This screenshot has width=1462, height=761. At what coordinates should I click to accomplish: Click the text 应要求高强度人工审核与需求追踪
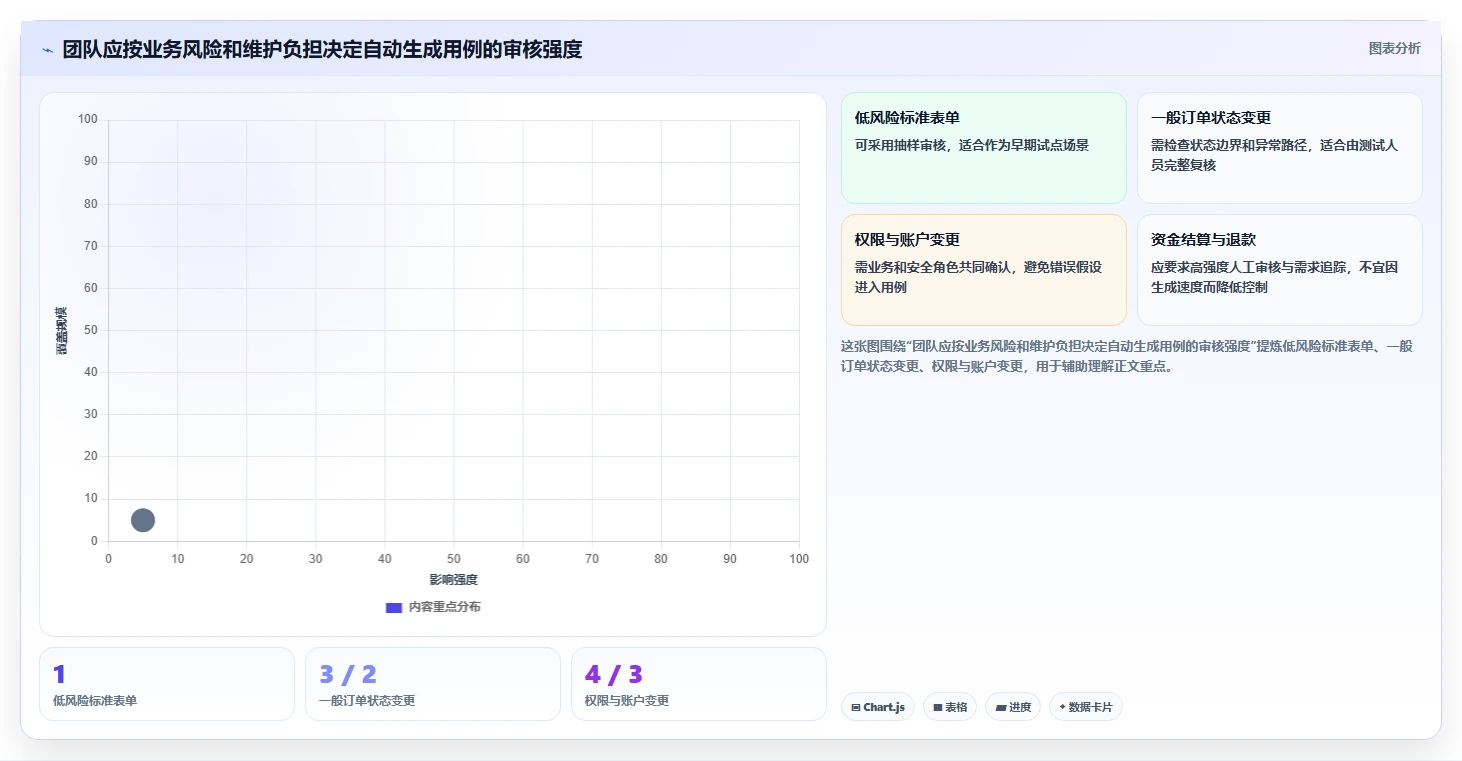[x=1248, y=267]
